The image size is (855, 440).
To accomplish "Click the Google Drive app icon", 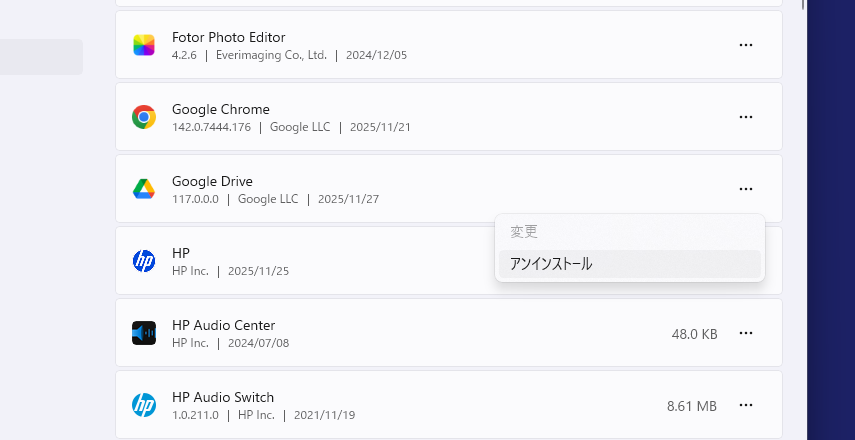I will (x=144, y=189).
